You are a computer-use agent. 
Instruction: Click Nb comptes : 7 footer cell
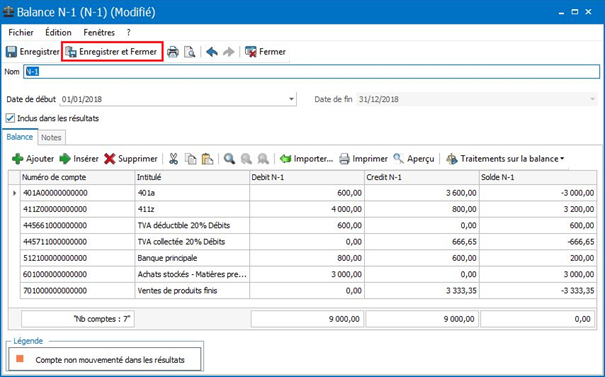tap(78, 319)
